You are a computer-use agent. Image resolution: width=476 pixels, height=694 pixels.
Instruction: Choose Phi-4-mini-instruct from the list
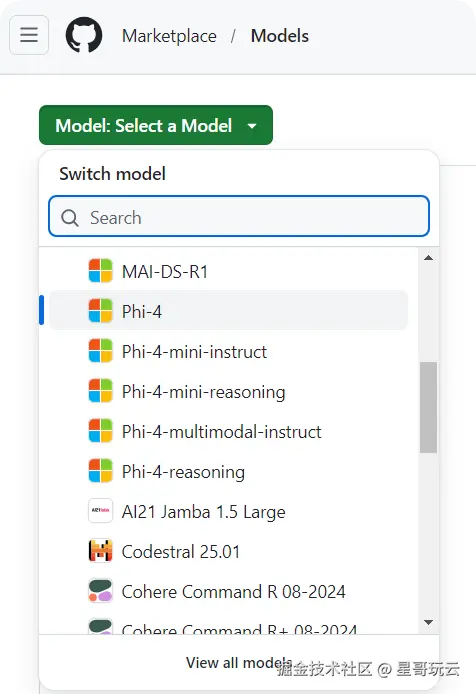point(228,351)
